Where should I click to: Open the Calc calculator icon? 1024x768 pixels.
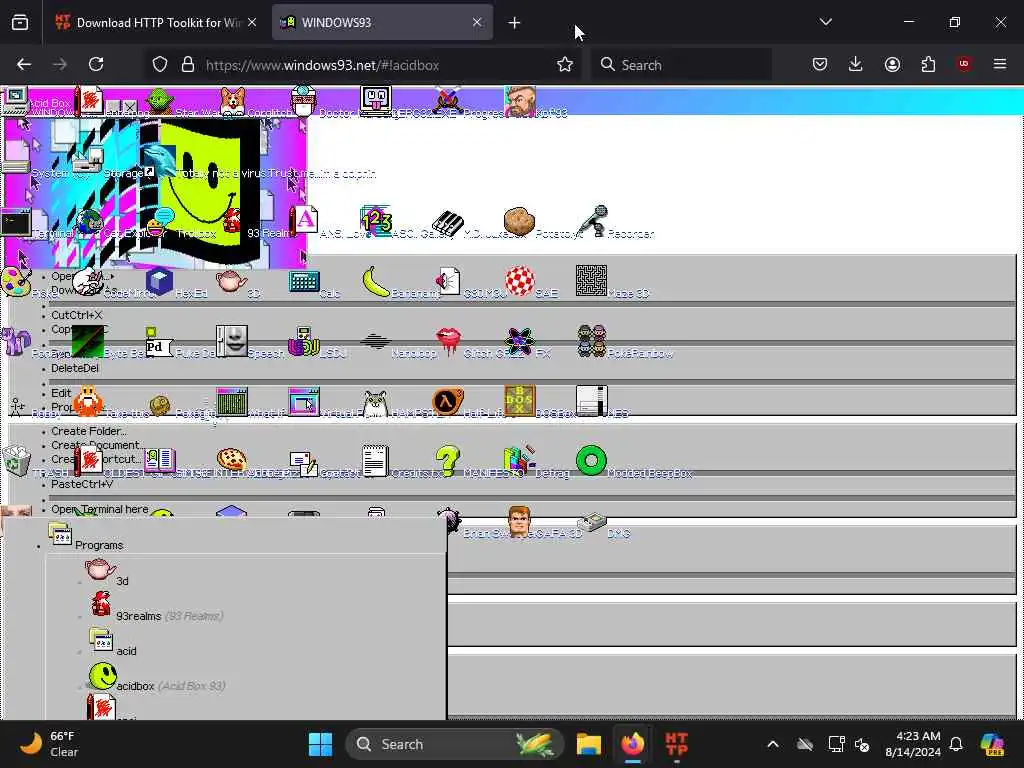point(304,281)
